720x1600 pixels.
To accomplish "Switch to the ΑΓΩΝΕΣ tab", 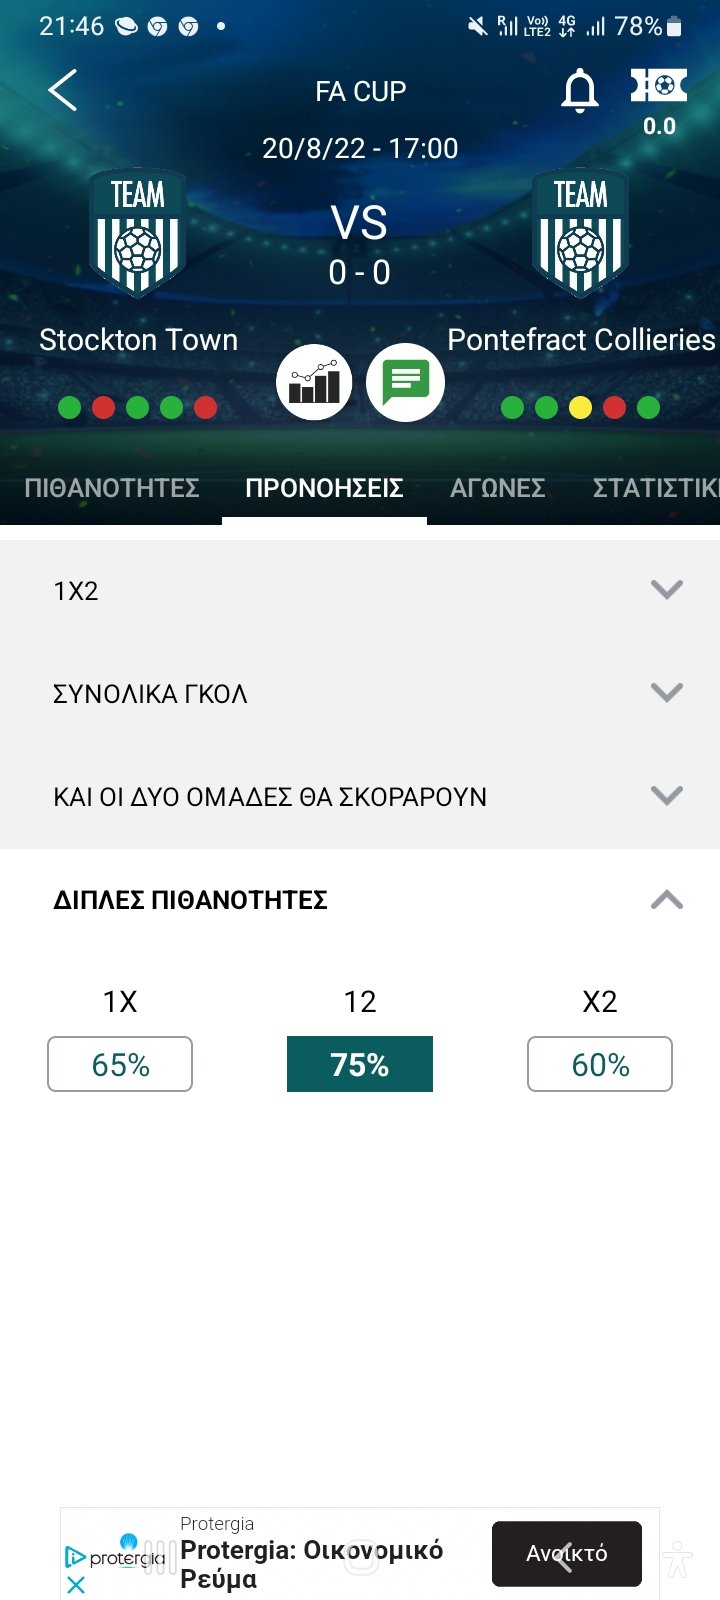I will click(498, 488).
